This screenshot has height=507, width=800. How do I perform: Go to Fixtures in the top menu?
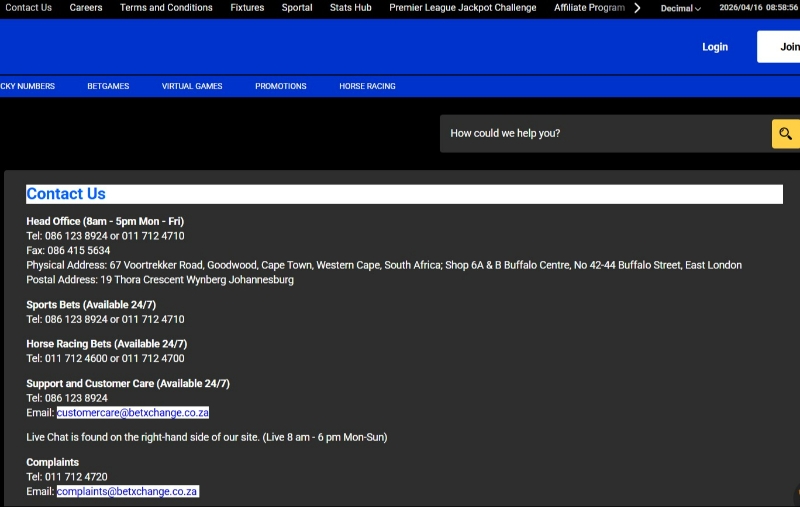coord(247,8)
